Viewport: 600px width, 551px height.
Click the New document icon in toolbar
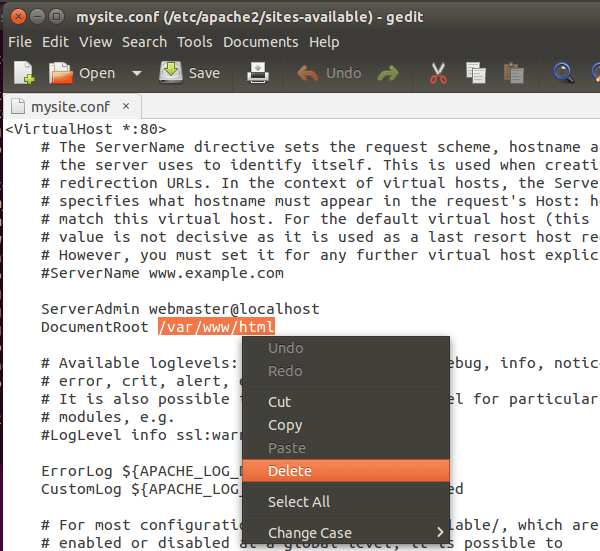[24, 73]
